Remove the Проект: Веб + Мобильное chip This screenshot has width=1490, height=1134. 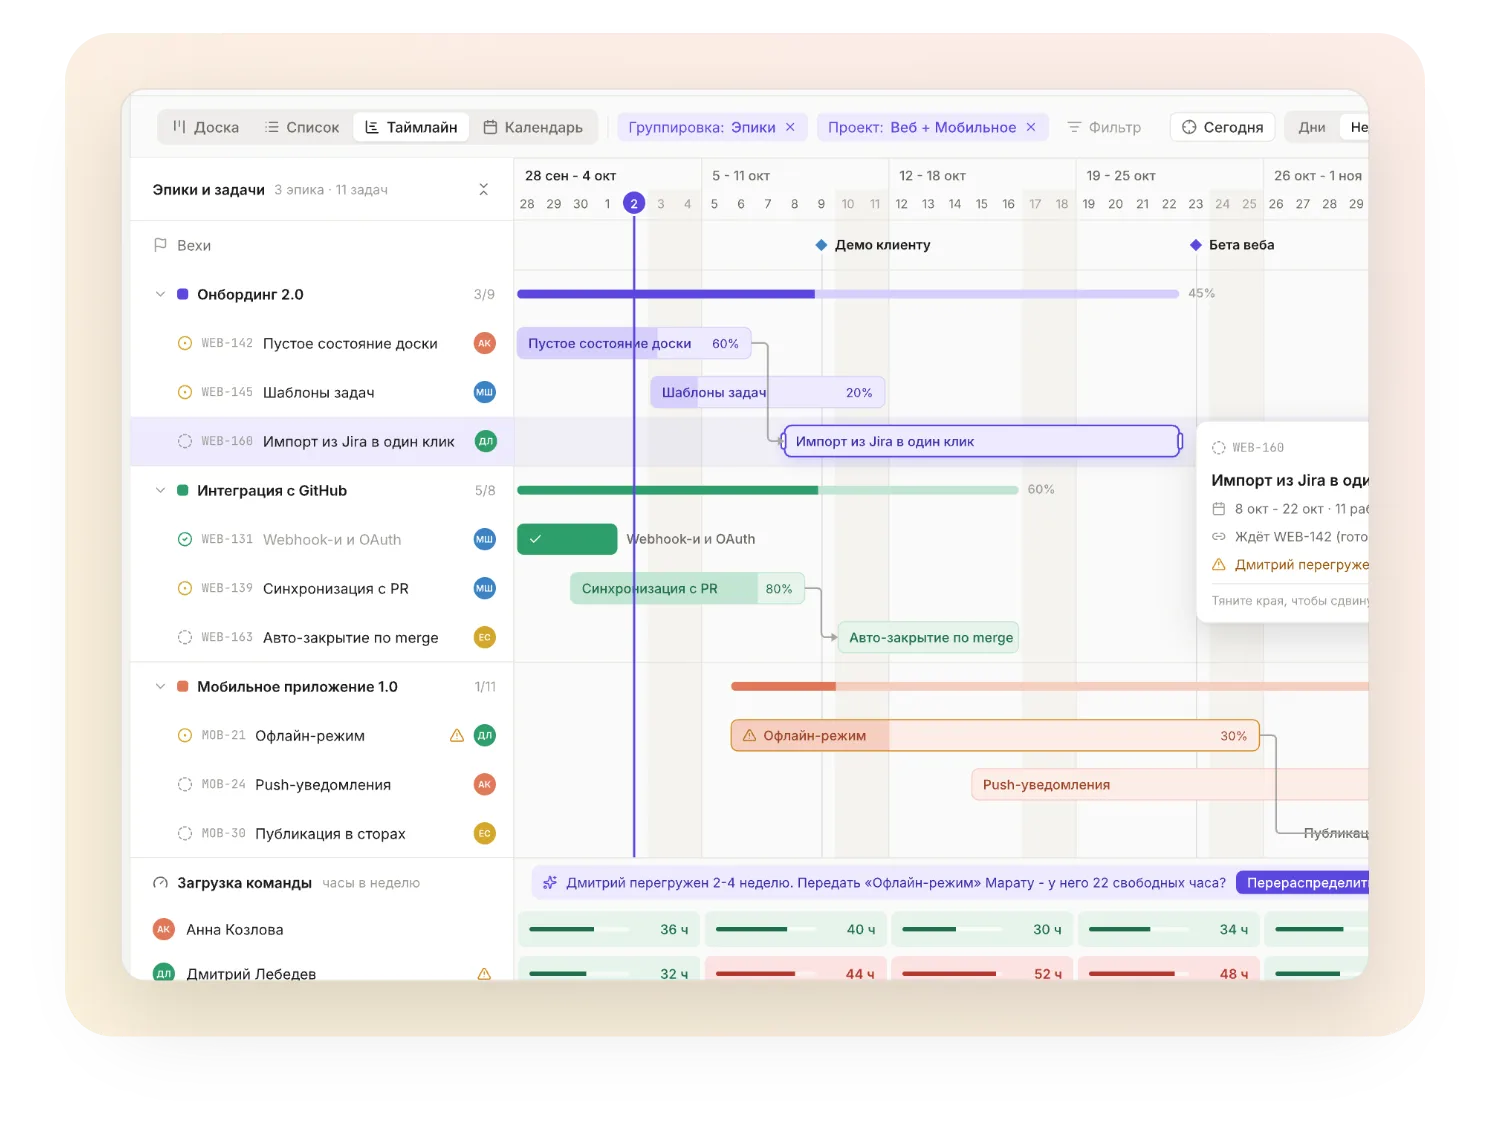click(x=1031, y=127)
